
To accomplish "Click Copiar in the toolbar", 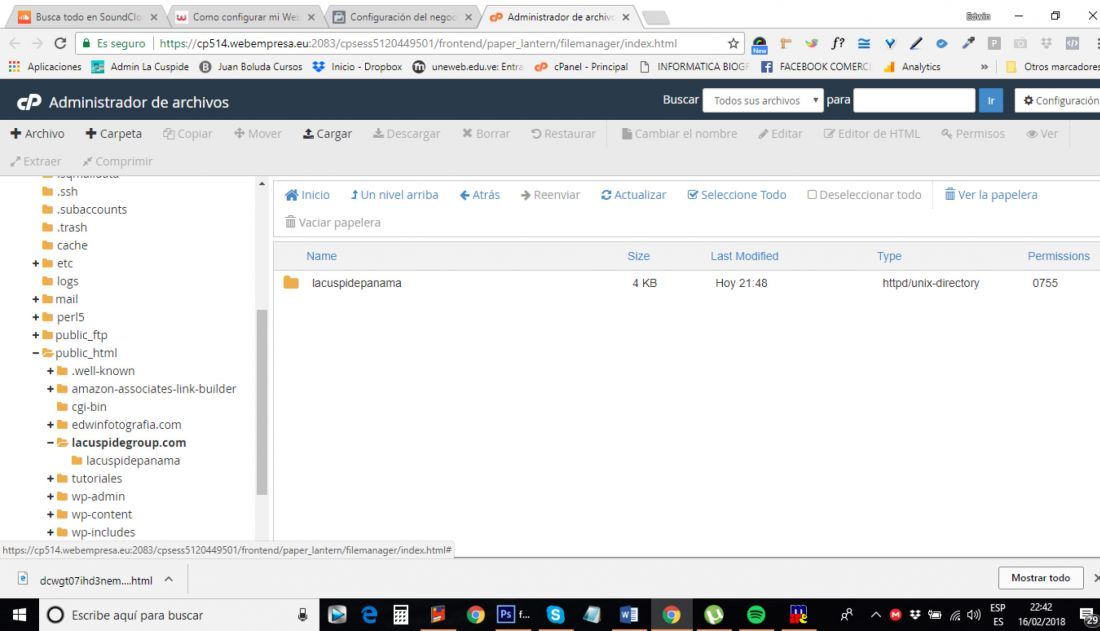I will click(187, 133).
